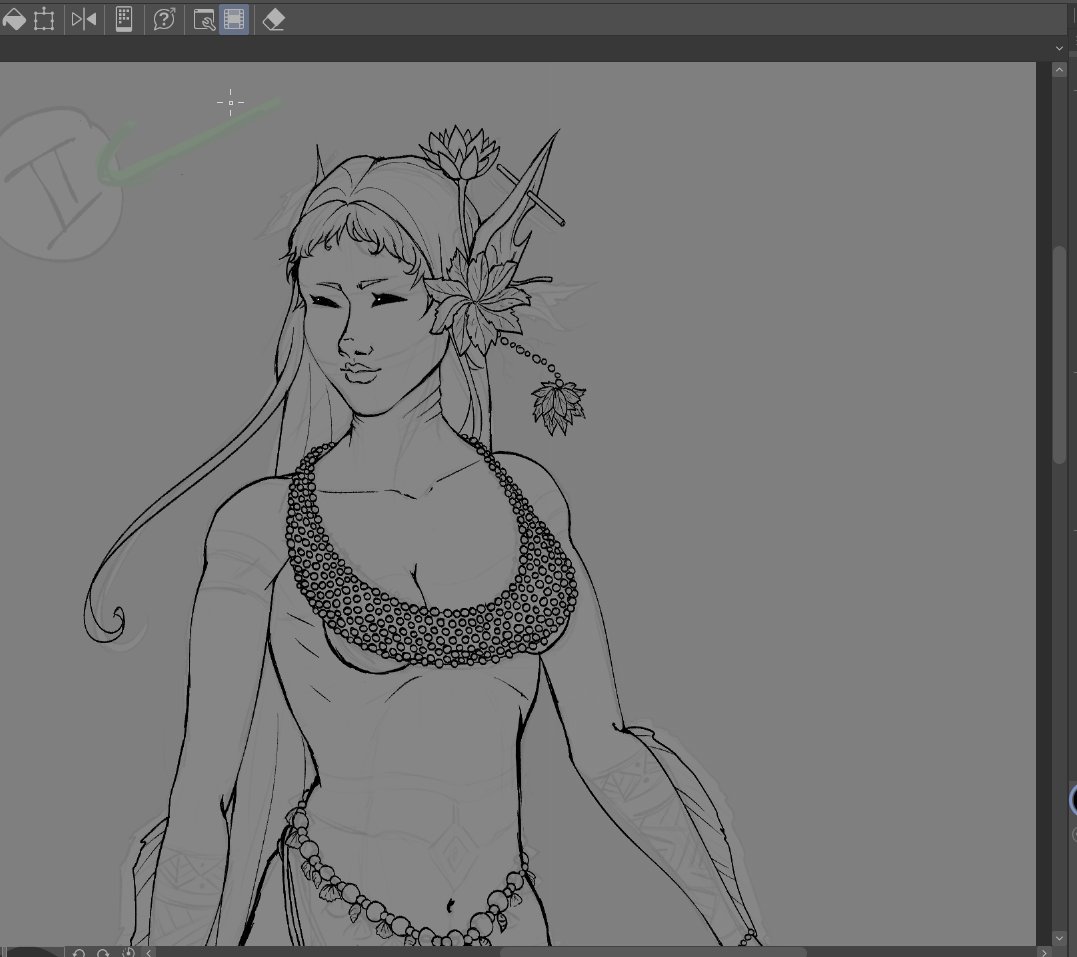Toggle the highlighted film strip timeline icon

click(x=234, y=19)
